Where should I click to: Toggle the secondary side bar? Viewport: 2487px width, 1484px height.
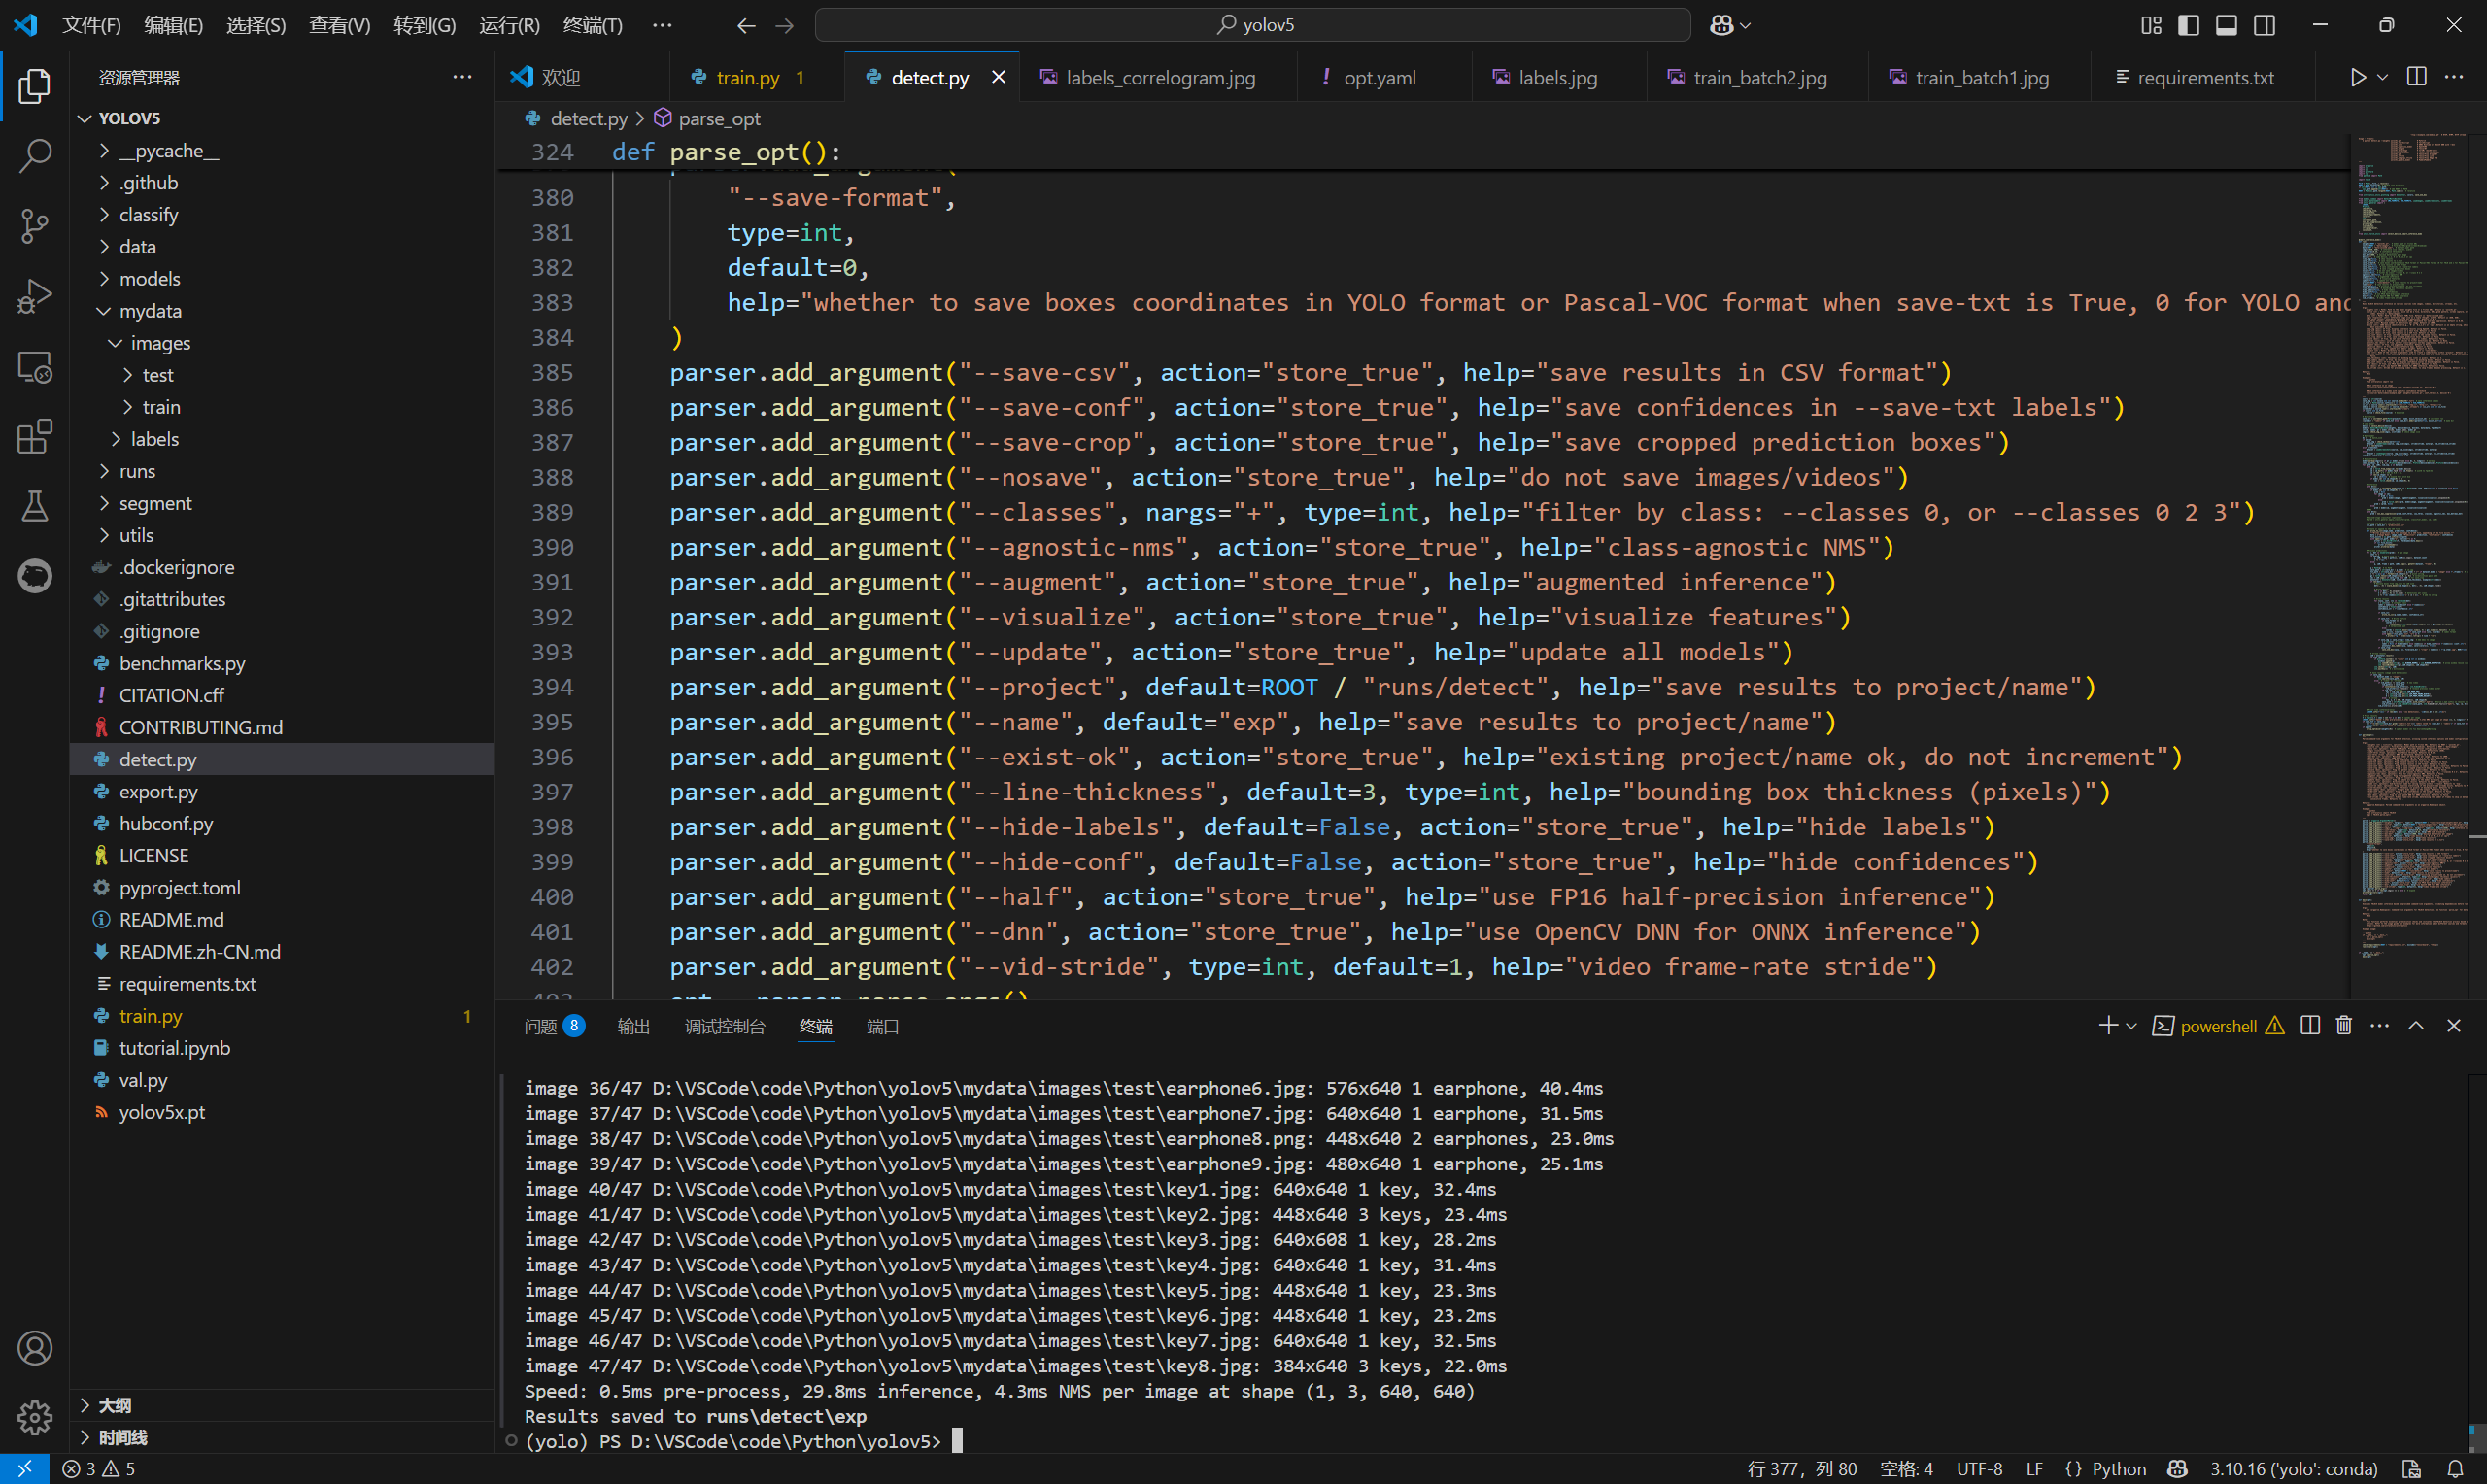click(2264, 25)
